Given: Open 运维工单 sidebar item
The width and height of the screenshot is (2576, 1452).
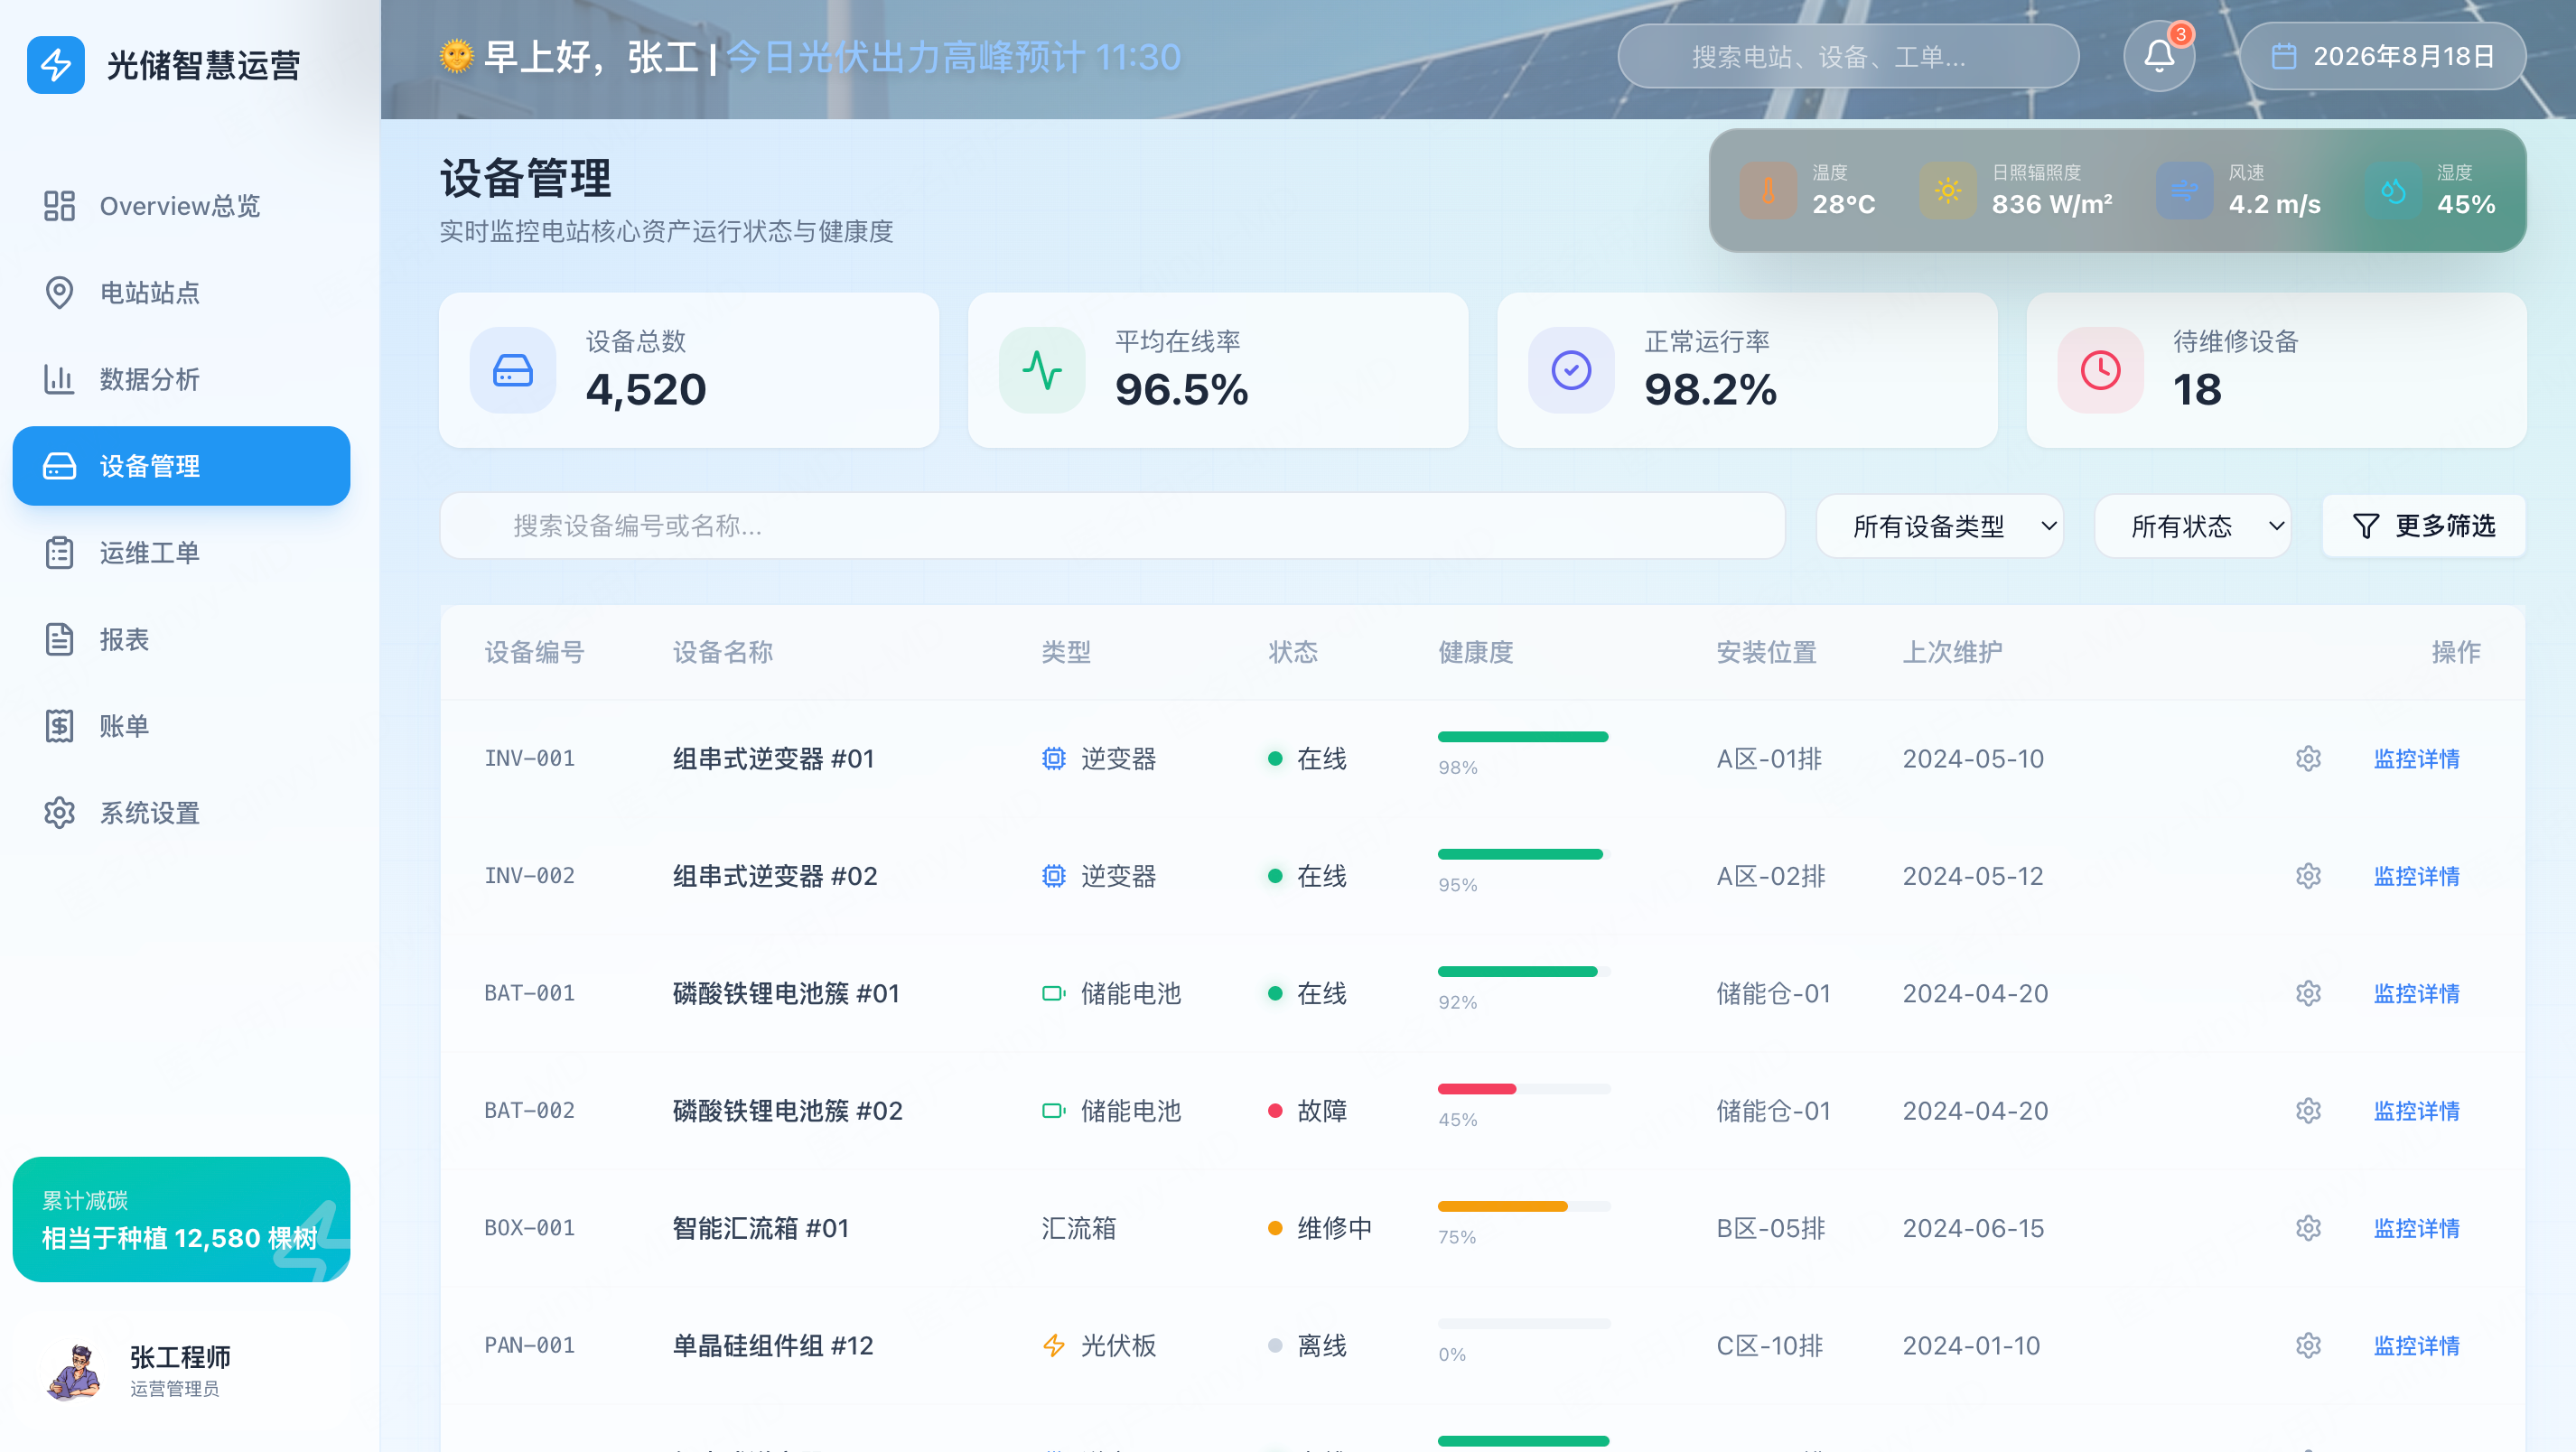Looking at the screenshot, I should [x=181, y=553].
